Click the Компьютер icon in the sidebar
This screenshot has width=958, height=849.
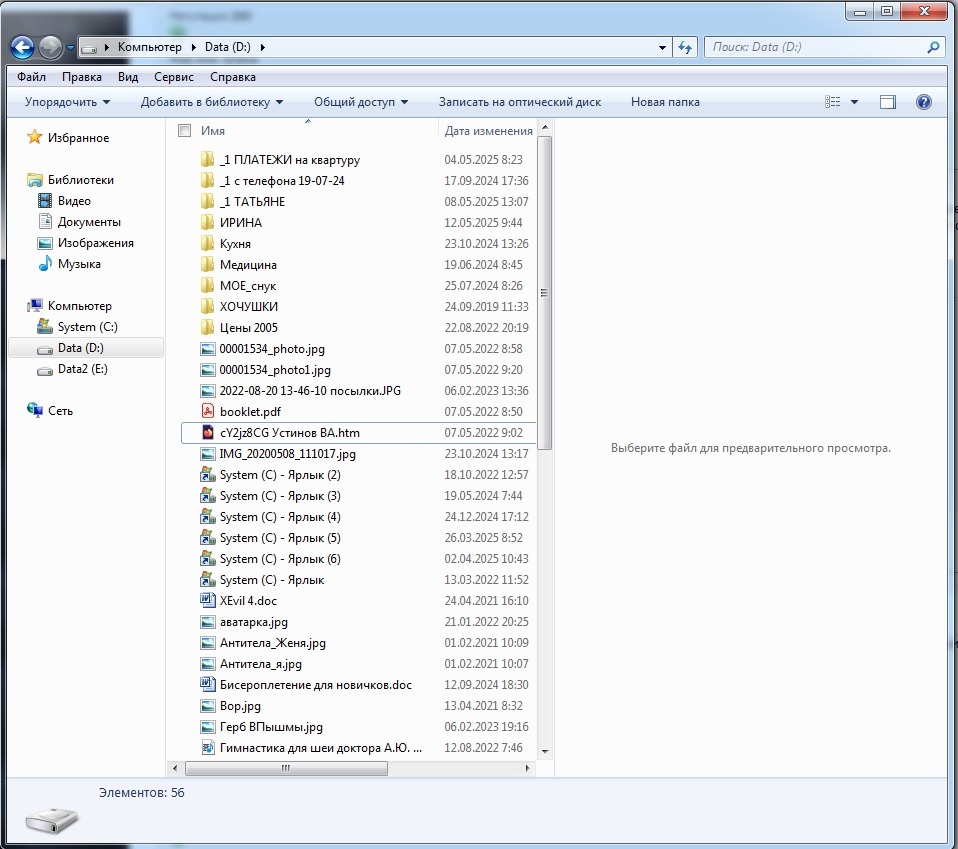point(35,305)
